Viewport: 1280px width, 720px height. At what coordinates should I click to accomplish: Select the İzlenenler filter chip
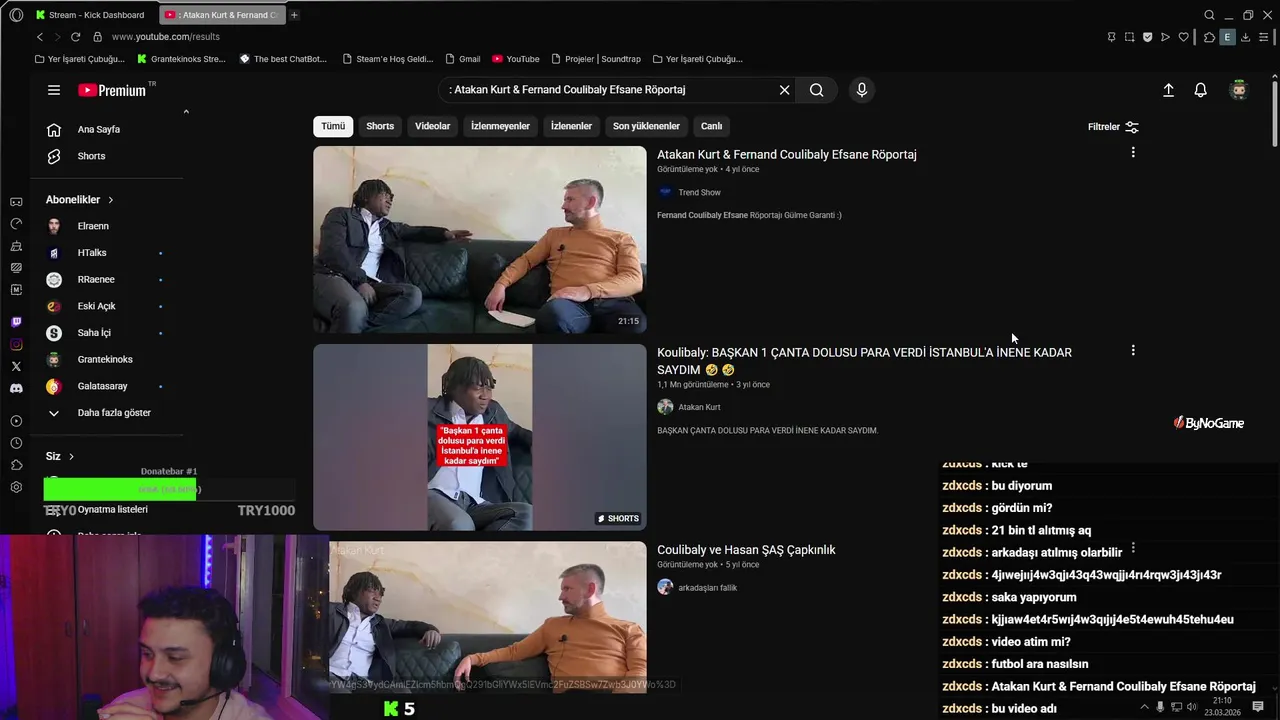pyautogui.click(x=571, y=126)
